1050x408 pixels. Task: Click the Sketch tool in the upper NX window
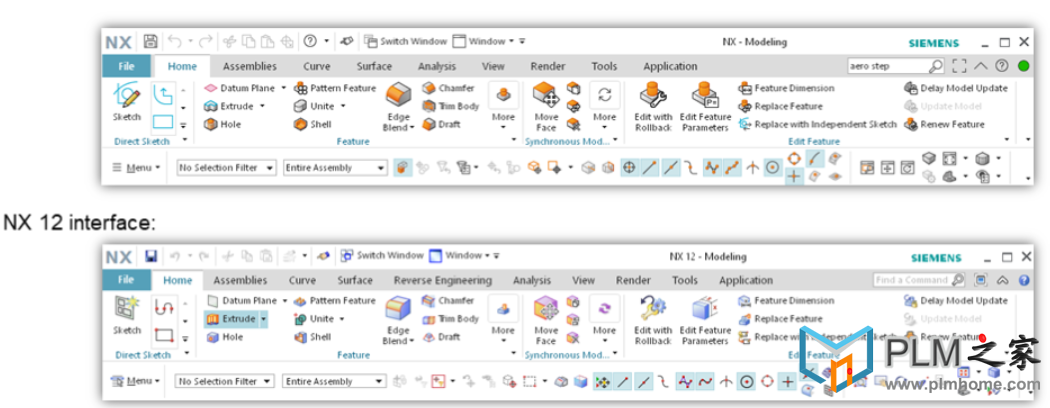127,103
